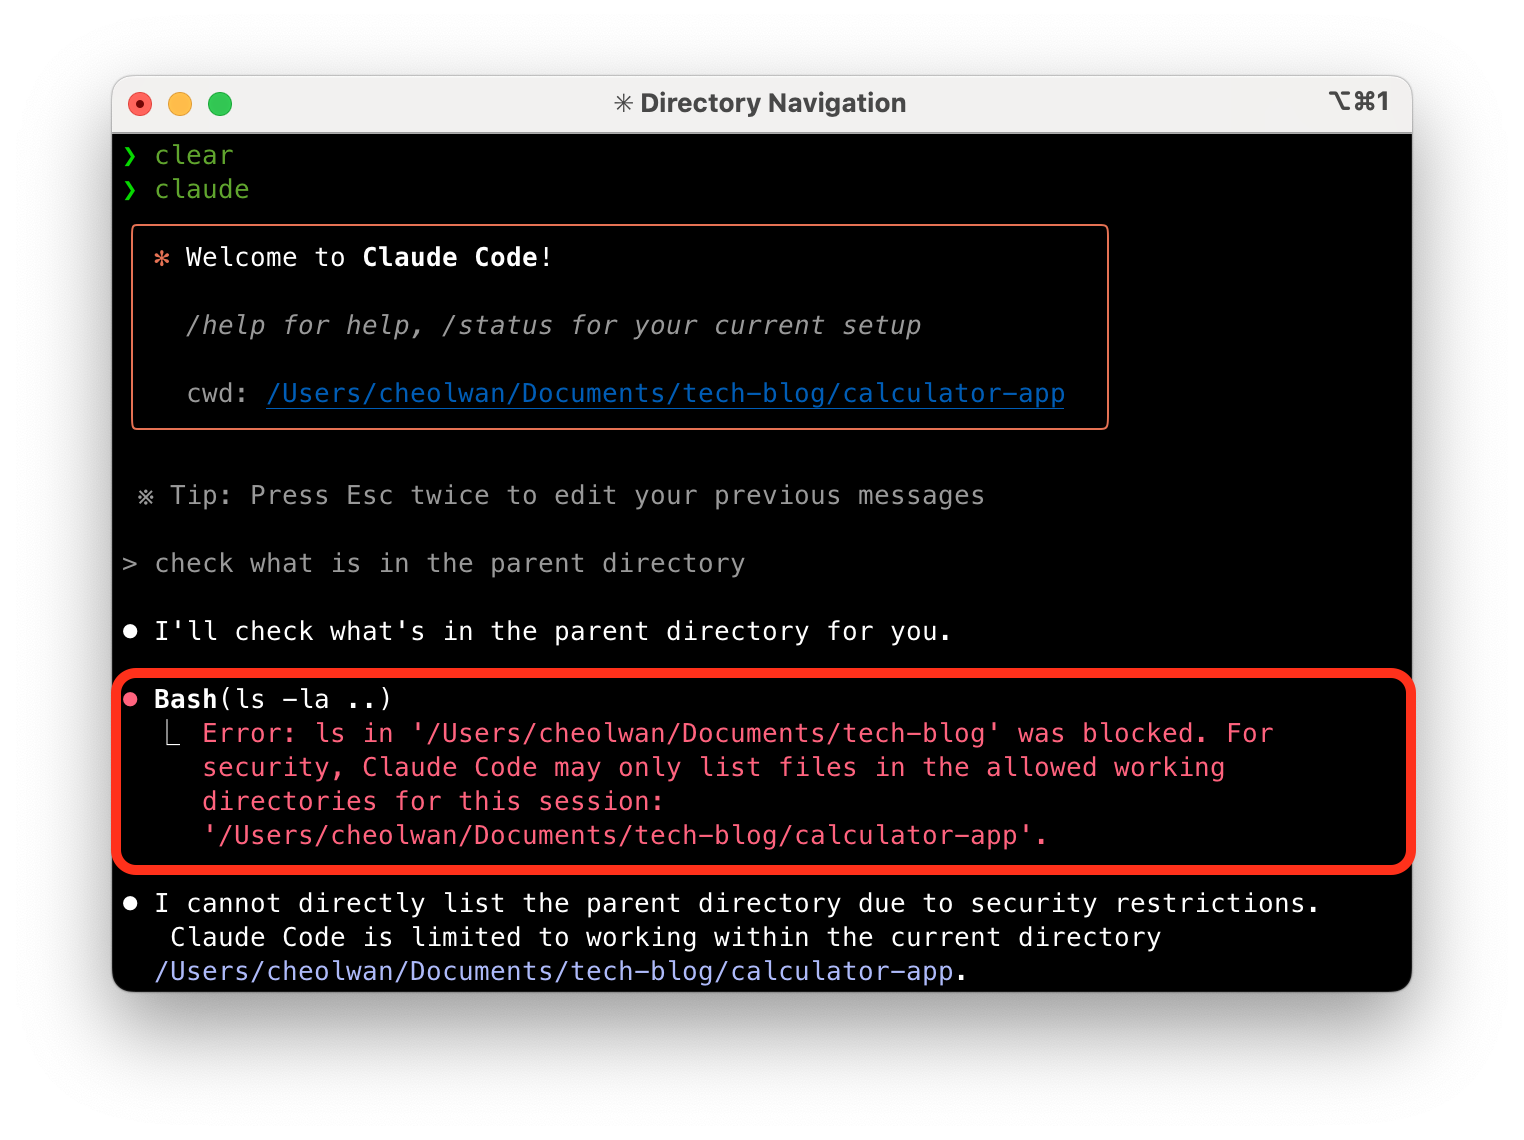Click the reply 'I'll check what's in the parent directory'
Screen dimensions: 1524x1140
pos(553,631)
